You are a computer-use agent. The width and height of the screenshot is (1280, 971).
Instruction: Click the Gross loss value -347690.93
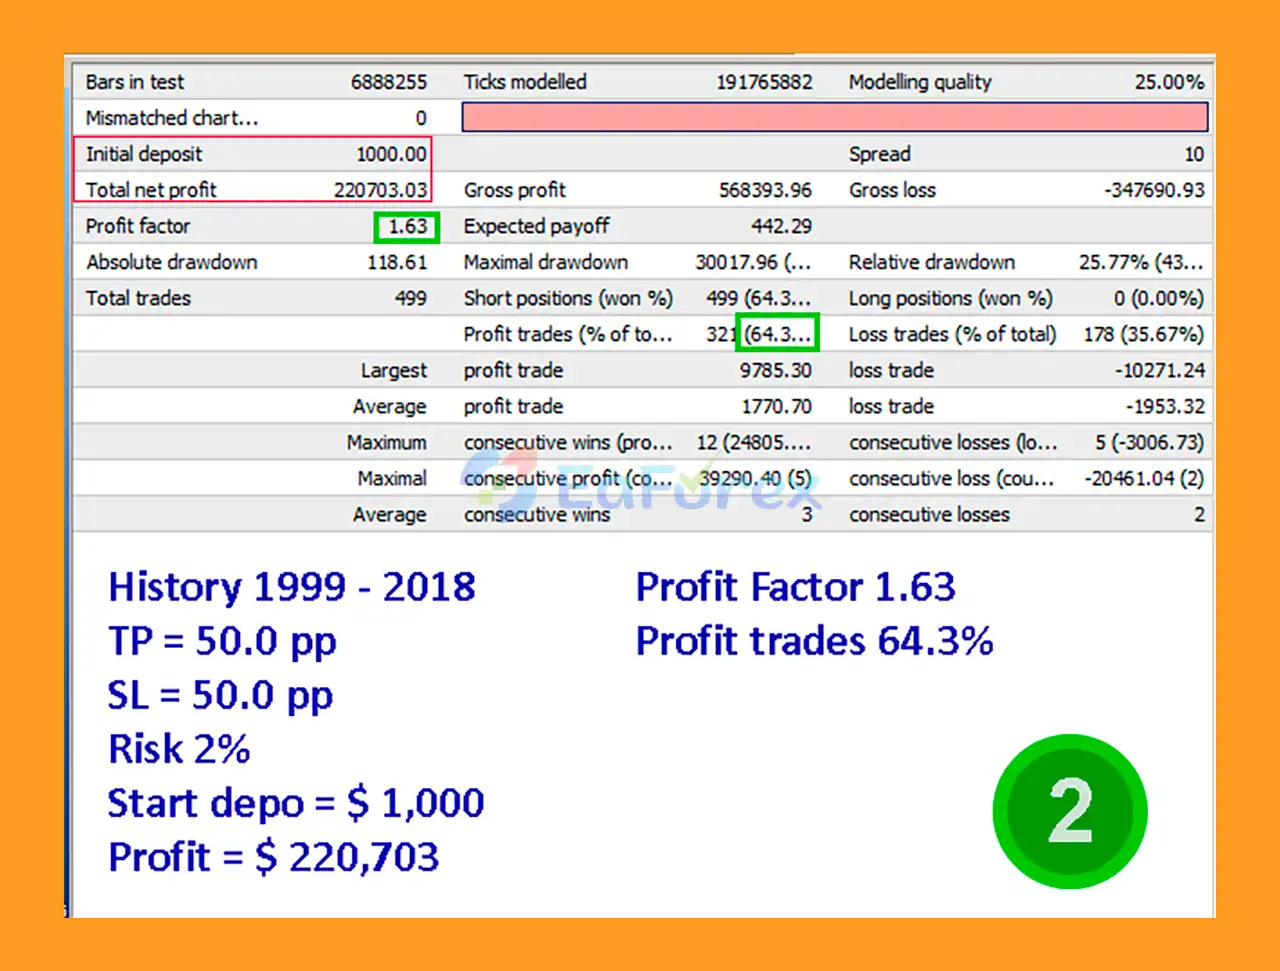pyautogui.click(x=1154, y=190)
